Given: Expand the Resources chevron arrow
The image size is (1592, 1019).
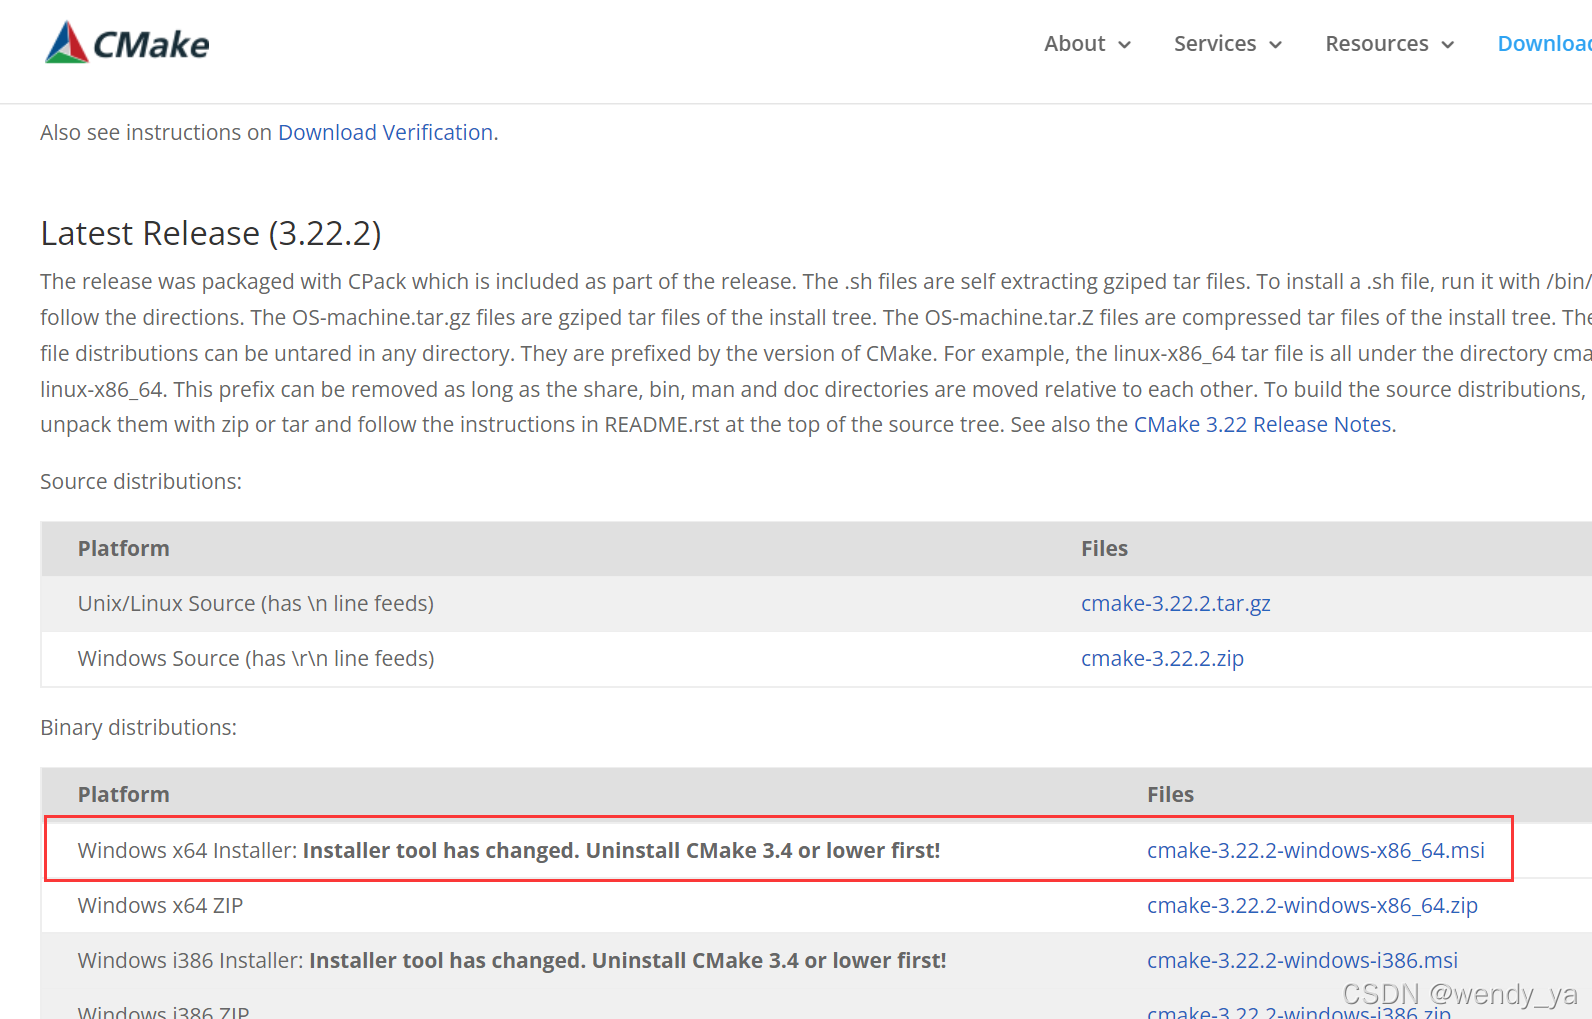Looking at the screenshot, I should (x=1447, y=45).
